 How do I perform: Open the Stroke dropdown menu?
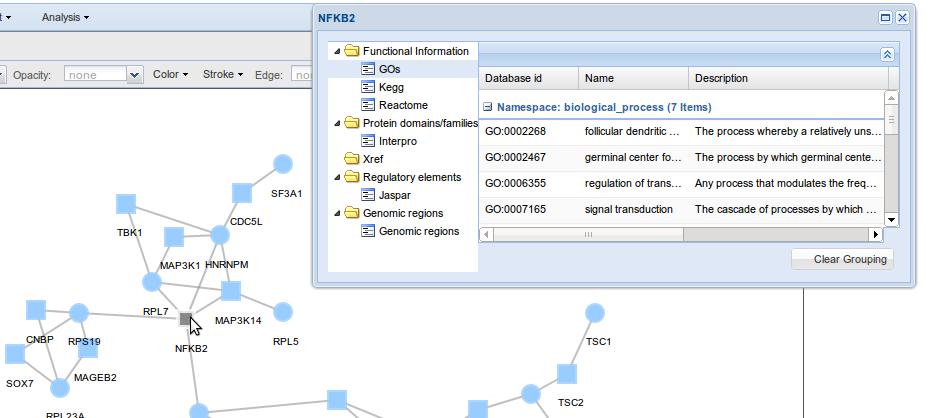tap(223, 74)
